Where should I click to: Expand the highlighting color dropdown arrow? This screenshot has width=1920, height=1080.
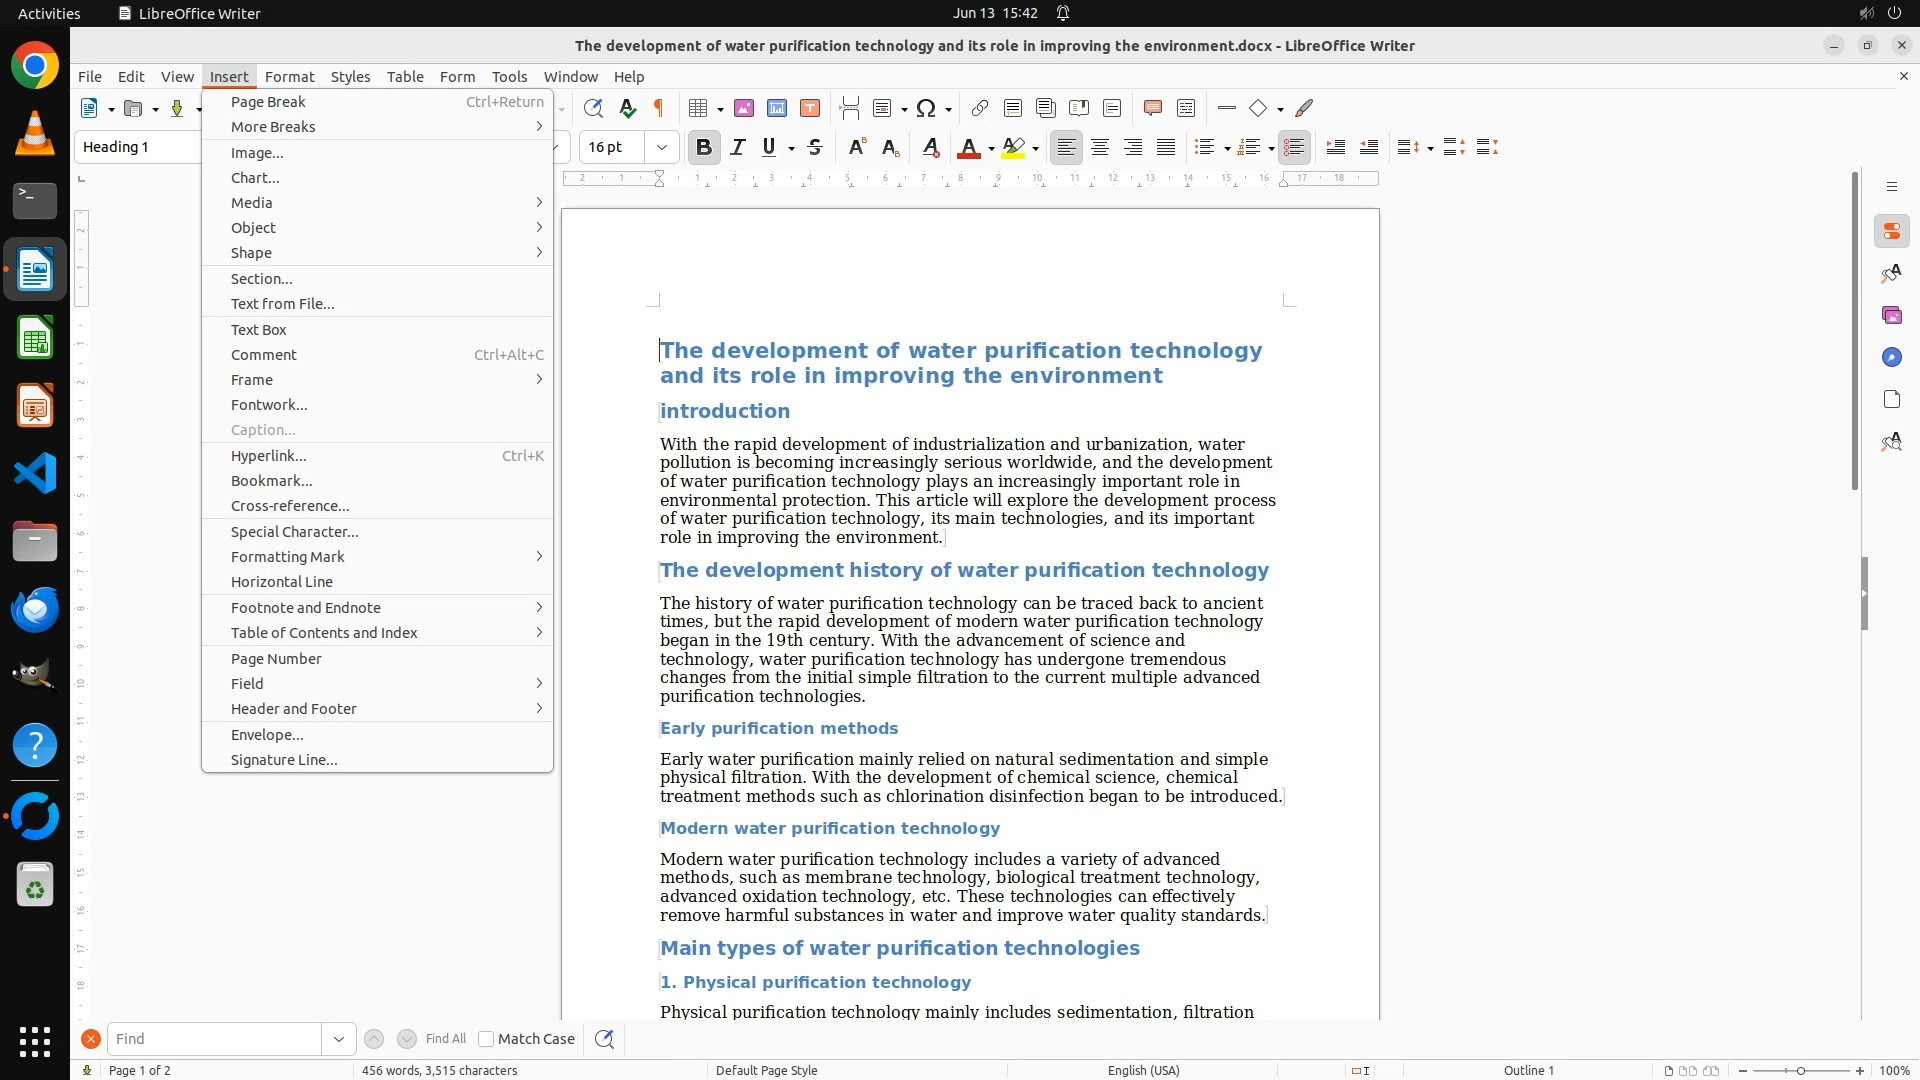coord(1035,149)
